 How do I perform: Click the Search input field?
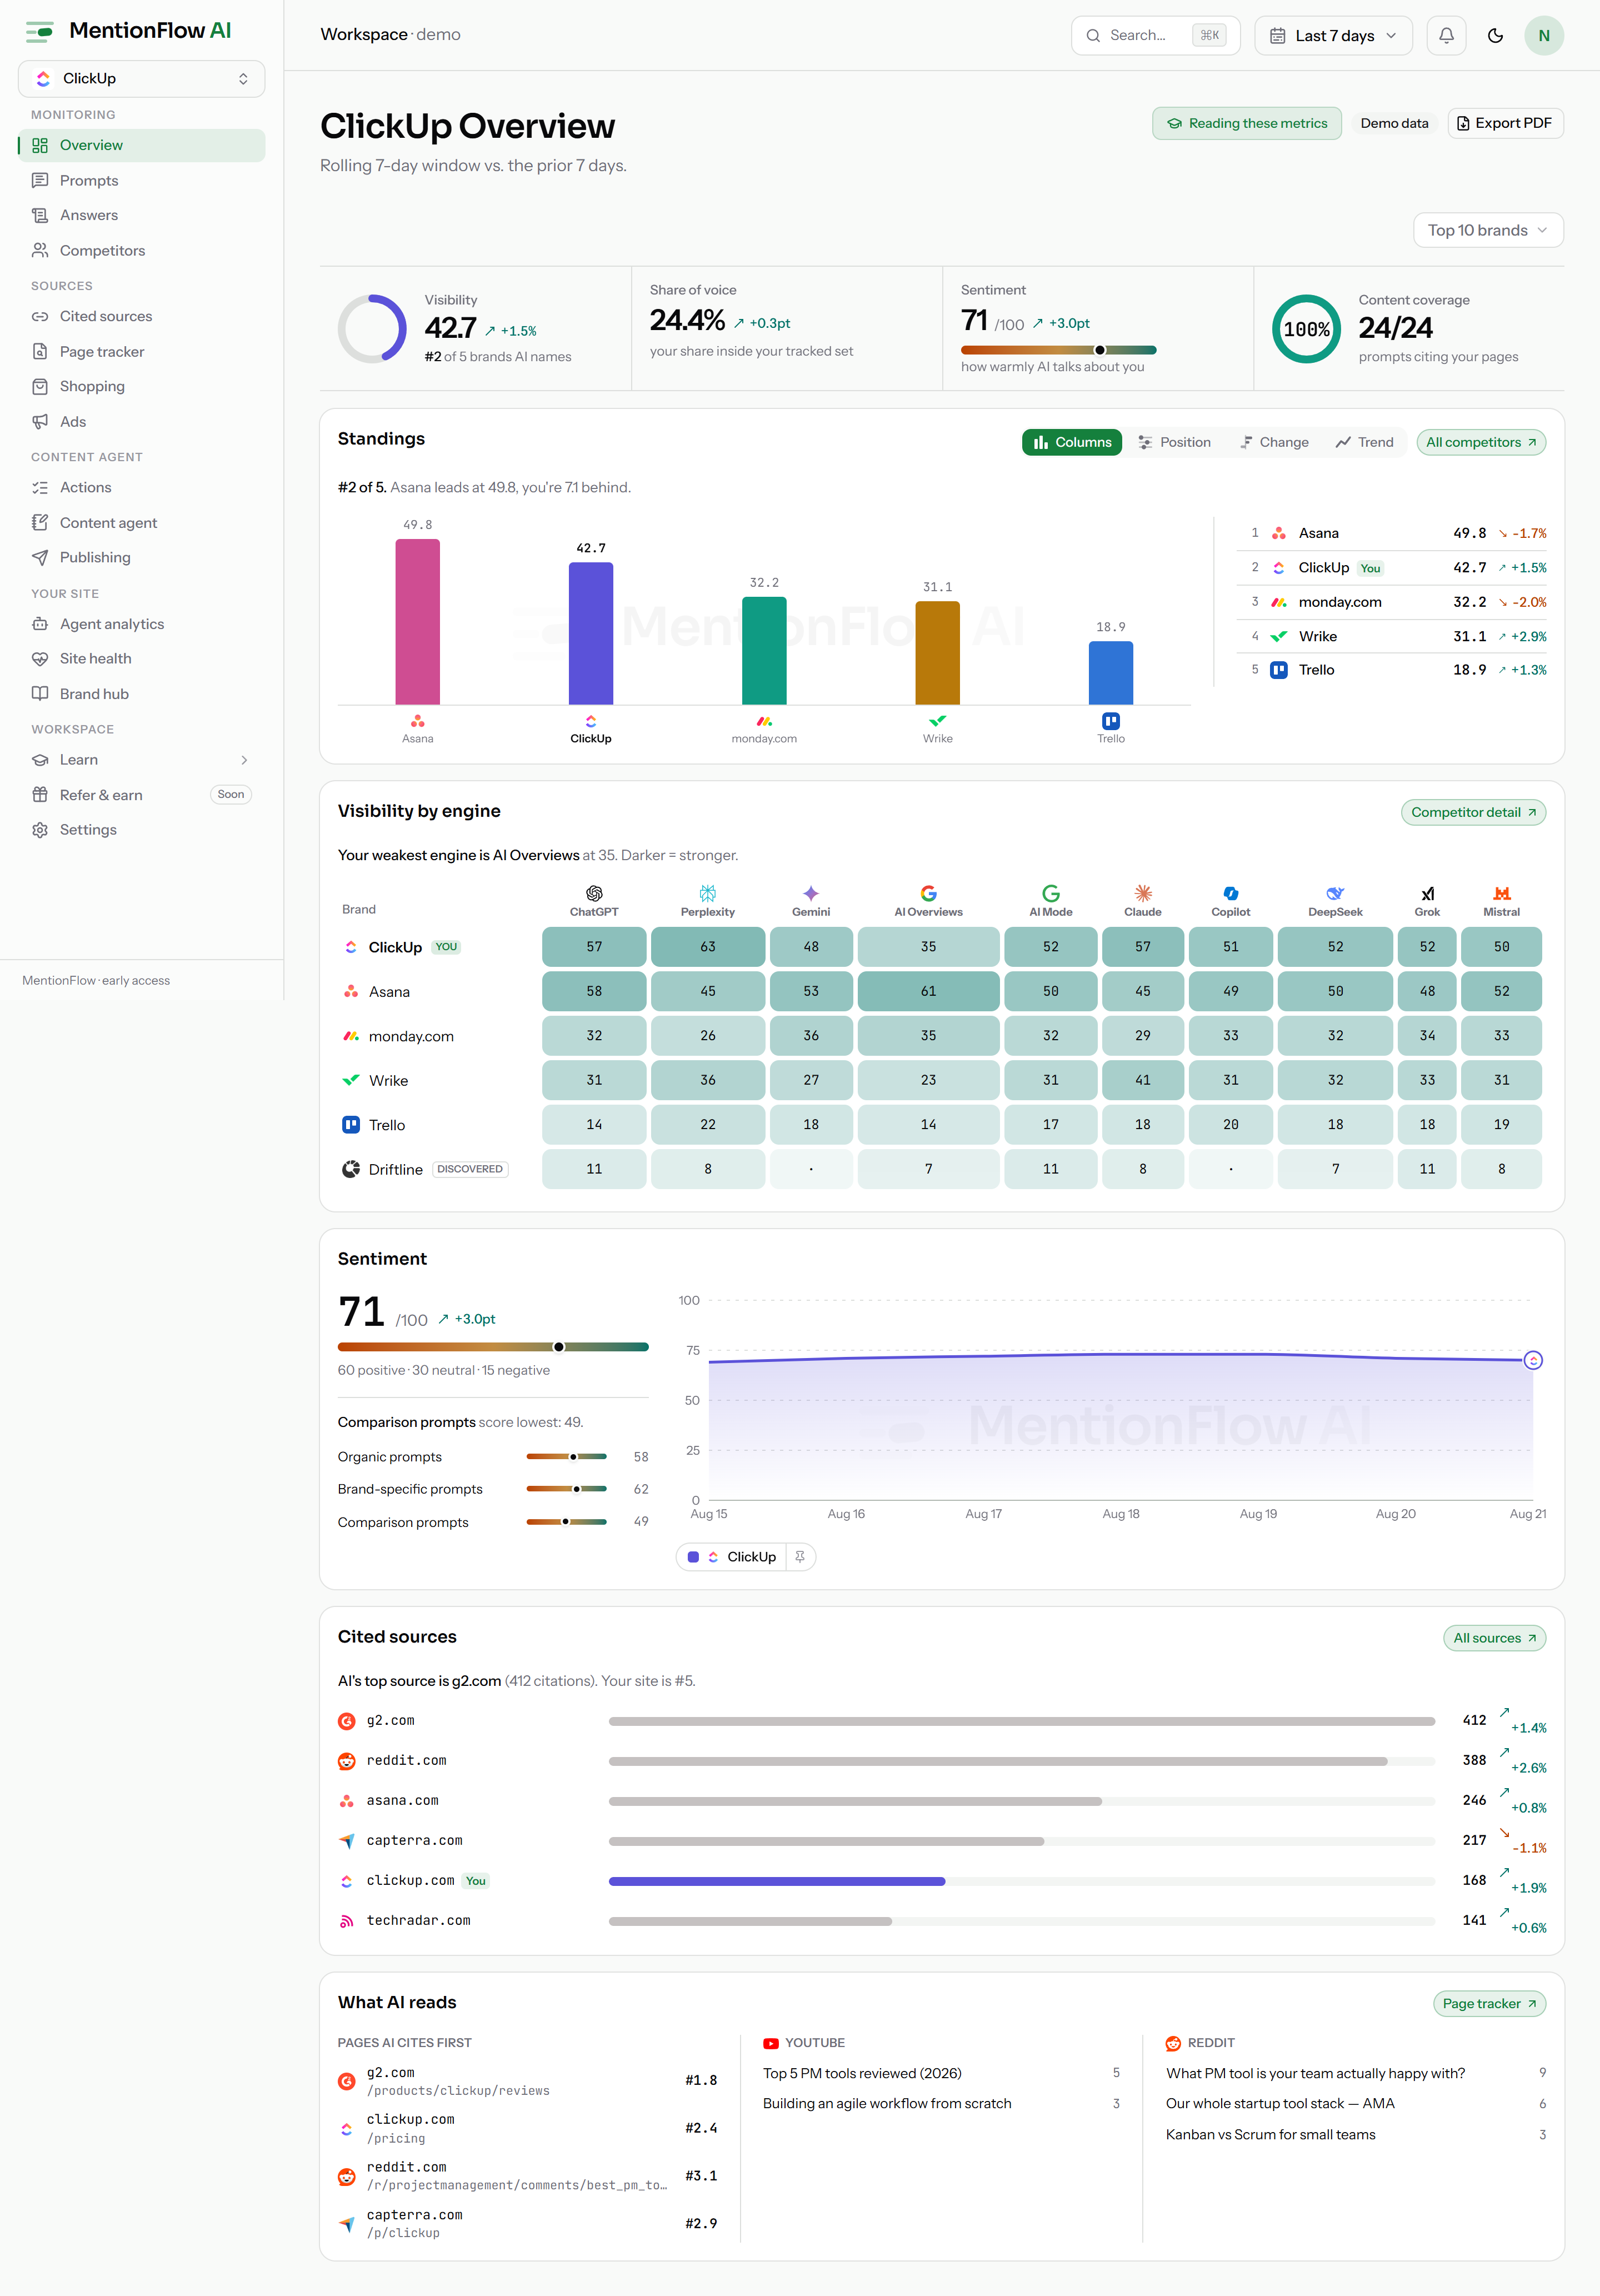(1155, 35)
